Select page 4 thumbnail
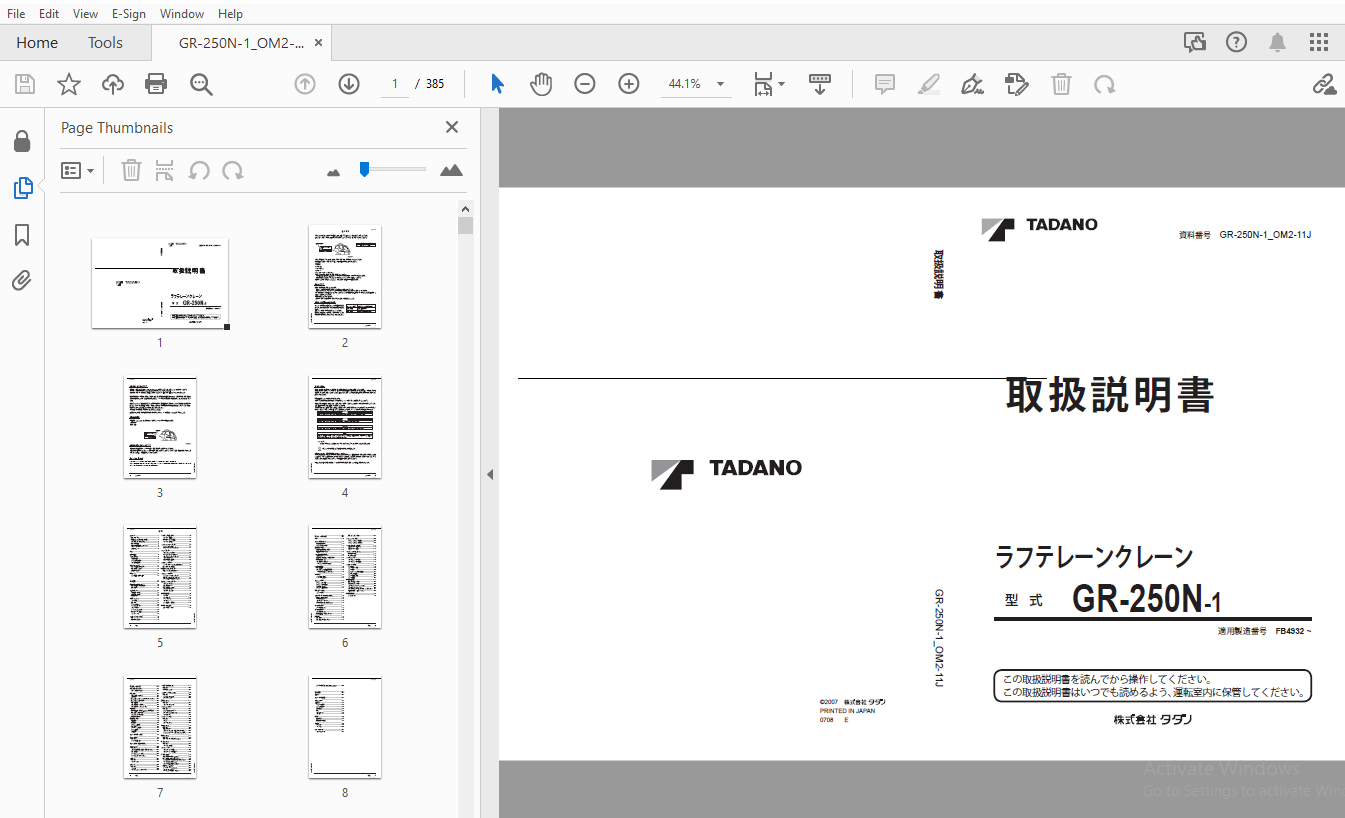 pyautogui.click(x=345, y=427)
